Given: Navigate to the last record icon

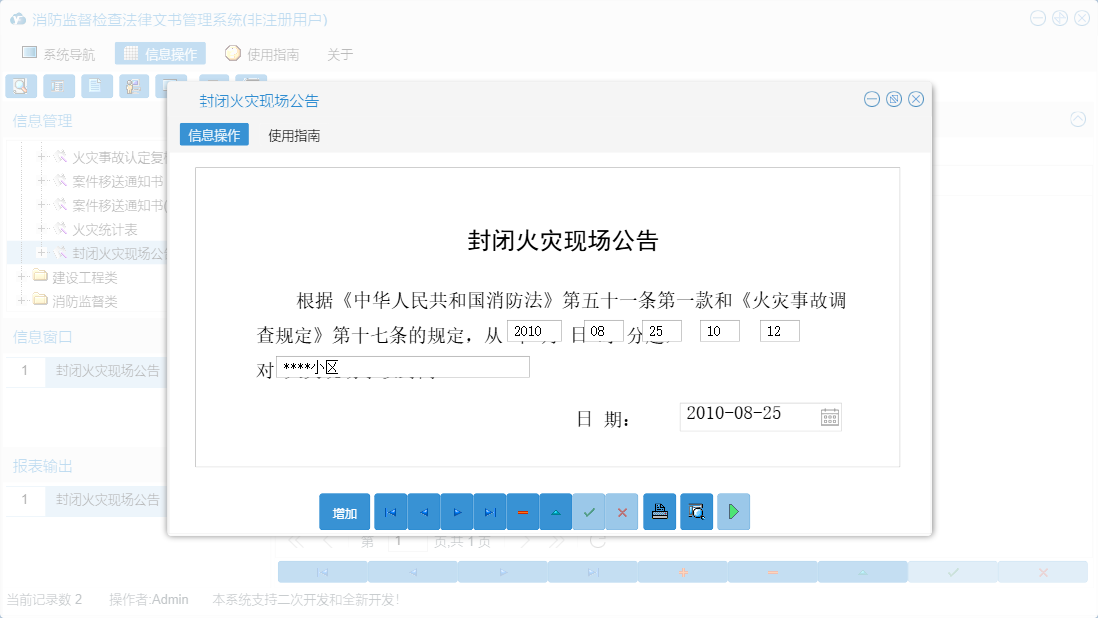Looking at the screenshot, I should point(490,511).
